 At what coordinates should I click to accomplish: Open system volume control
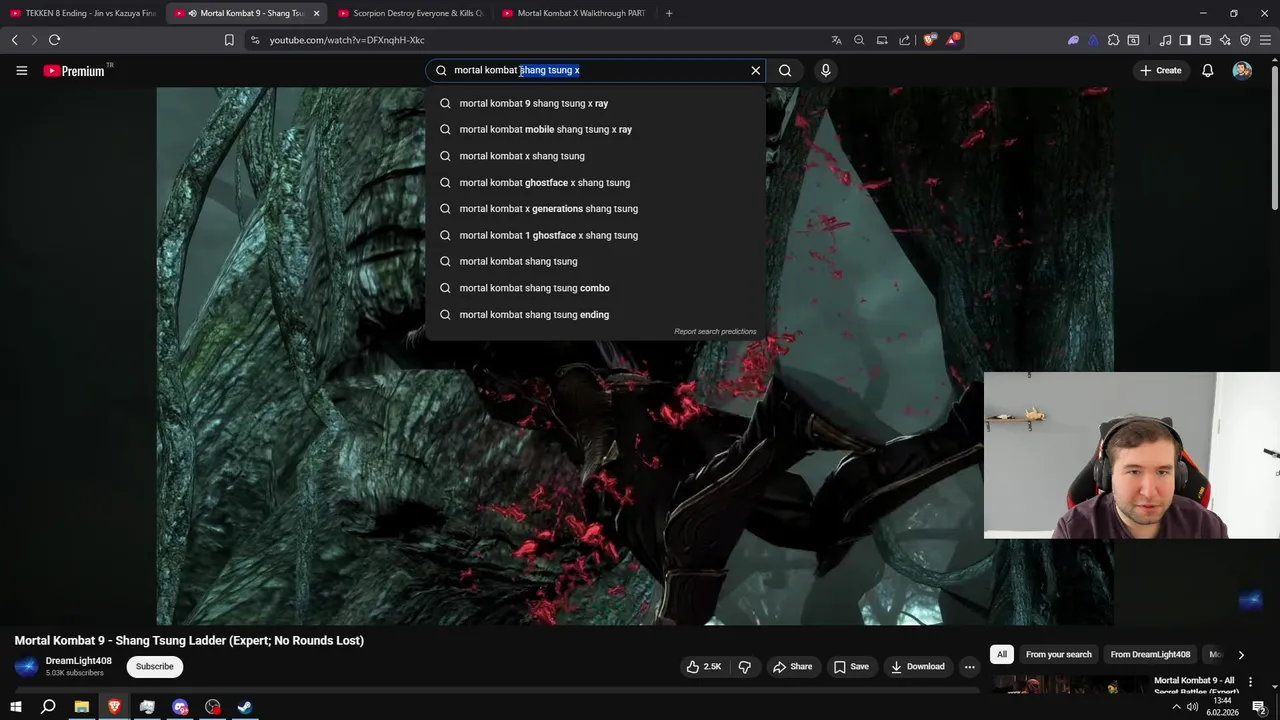[x=1192, y=707]
